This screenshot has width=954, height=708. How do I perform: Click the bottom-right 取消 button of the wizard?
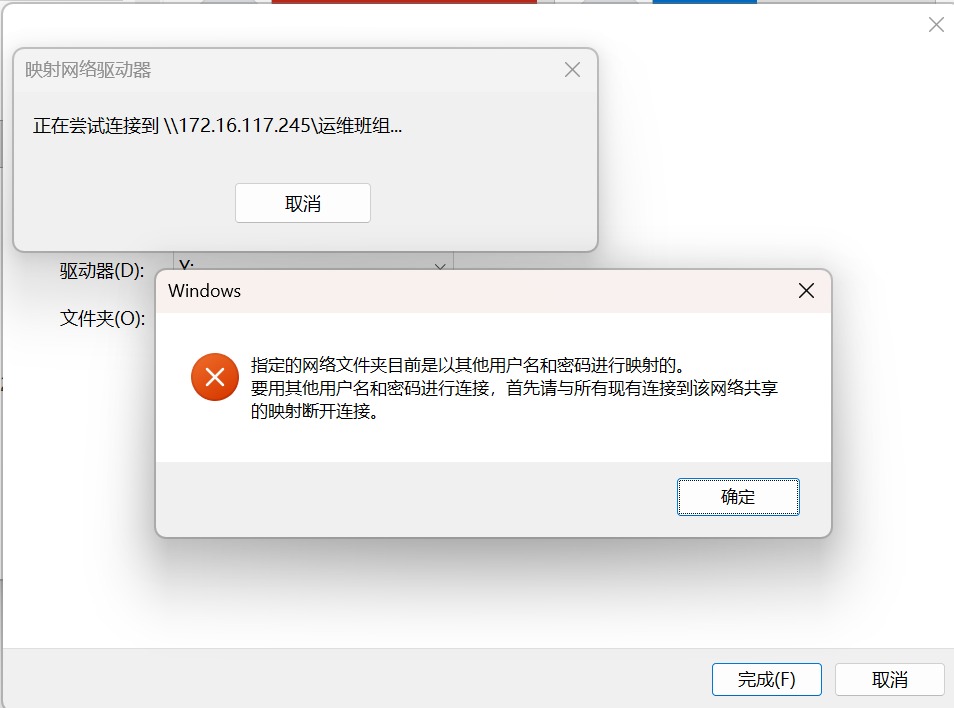[x=890, y=679]
